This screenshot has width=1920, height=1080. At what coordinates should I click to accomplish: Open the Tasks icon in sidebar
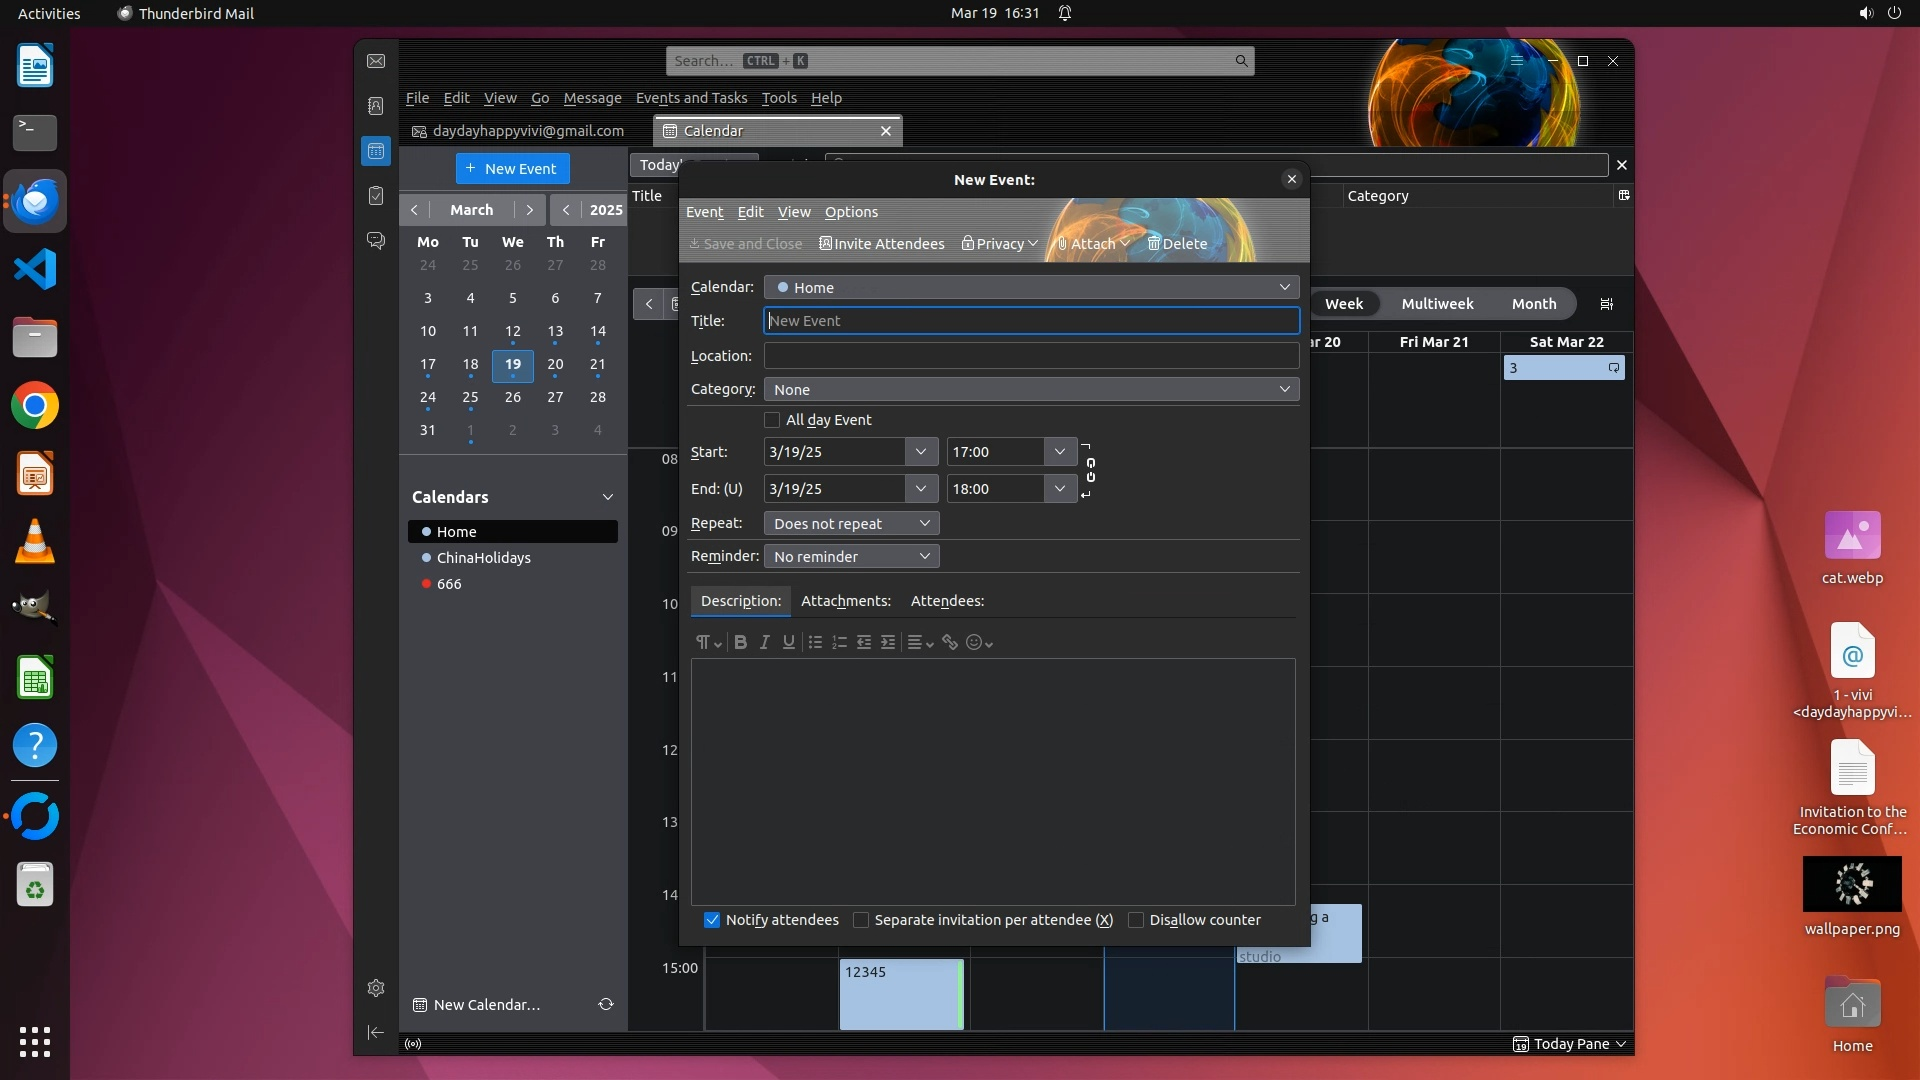(x=376, y=196)
